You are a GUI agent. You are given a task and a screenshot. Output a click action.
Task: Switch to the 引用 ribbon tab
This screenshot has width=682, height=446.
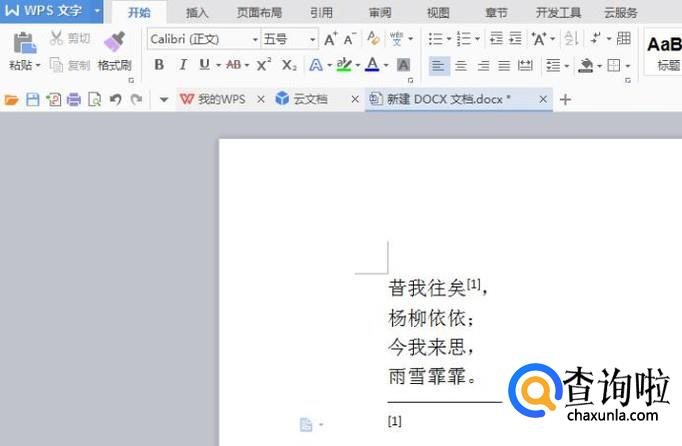[x=321, y=13]
